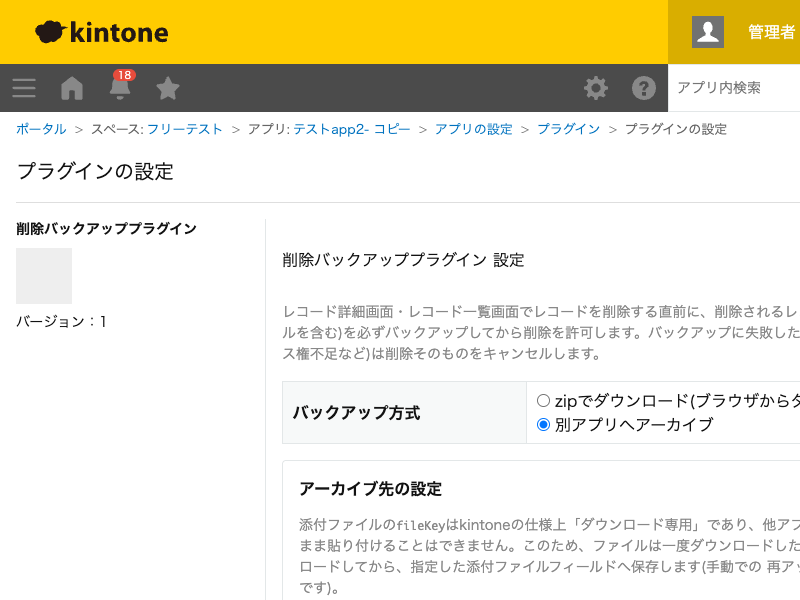
Task: Open the 管理者 account menu
Action: (x=771, y=32)
